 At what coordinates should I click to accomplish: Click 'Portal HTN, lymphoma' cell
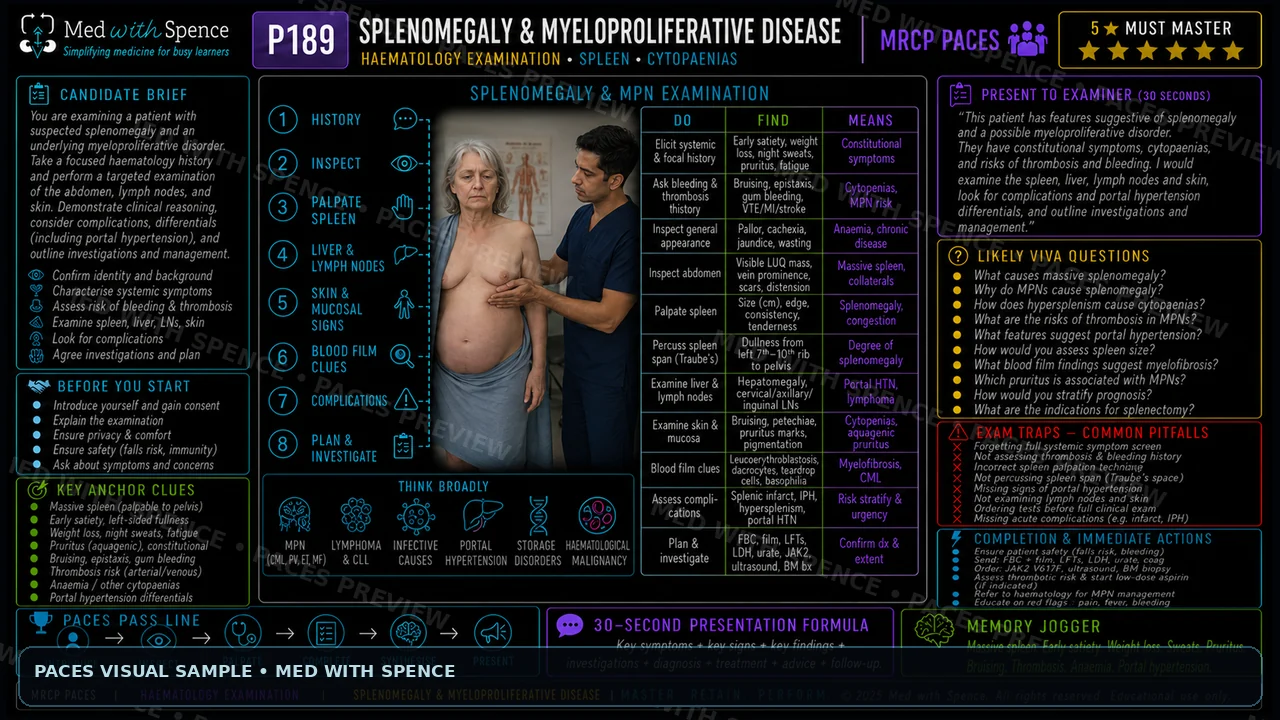click(871, 392)
